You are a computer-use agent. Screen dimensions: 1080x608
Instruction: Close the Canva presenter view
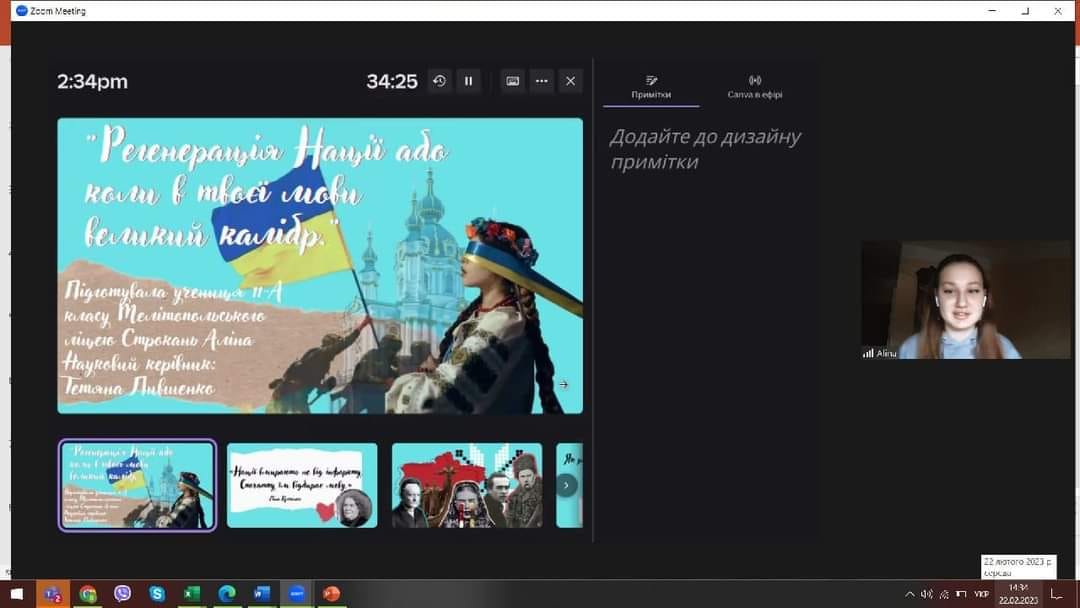(x=570, y=81)
